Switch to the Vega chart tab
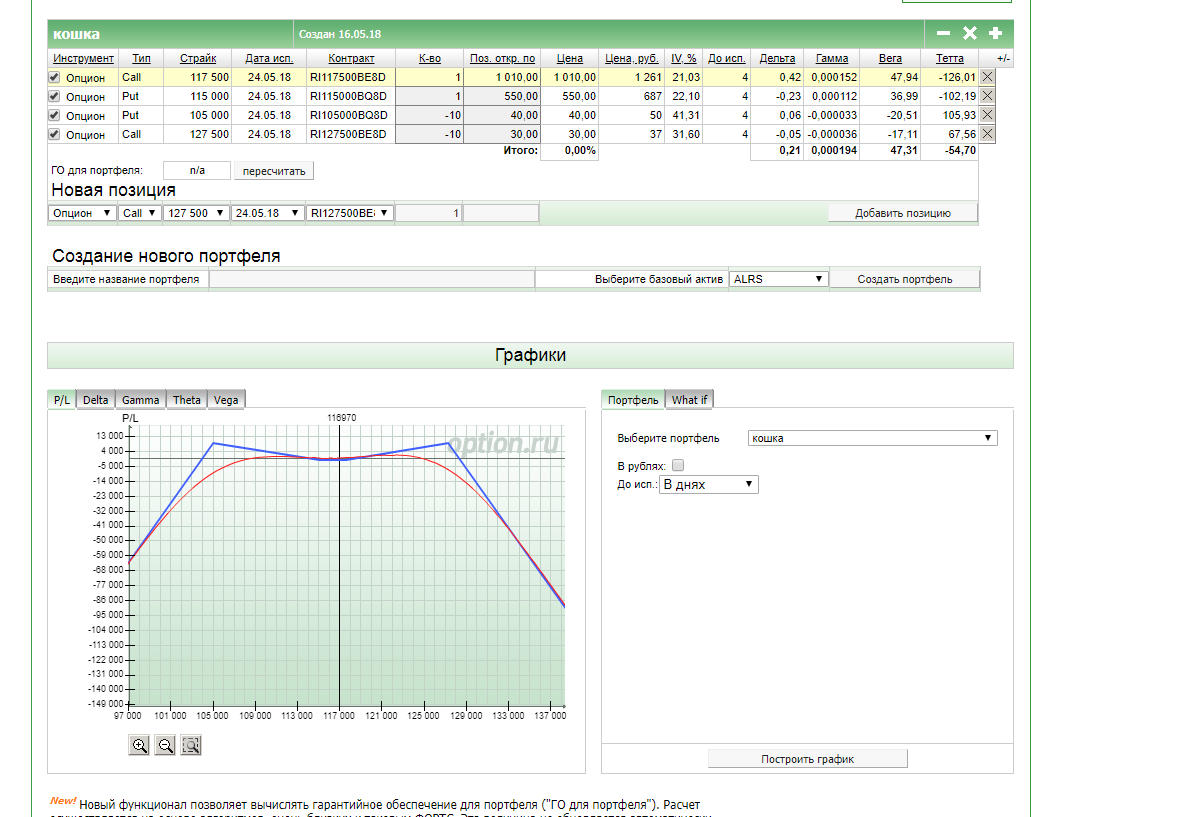The width and height of the screenshot is (1180, 817). pyautogui.click(x=226, y=399)
